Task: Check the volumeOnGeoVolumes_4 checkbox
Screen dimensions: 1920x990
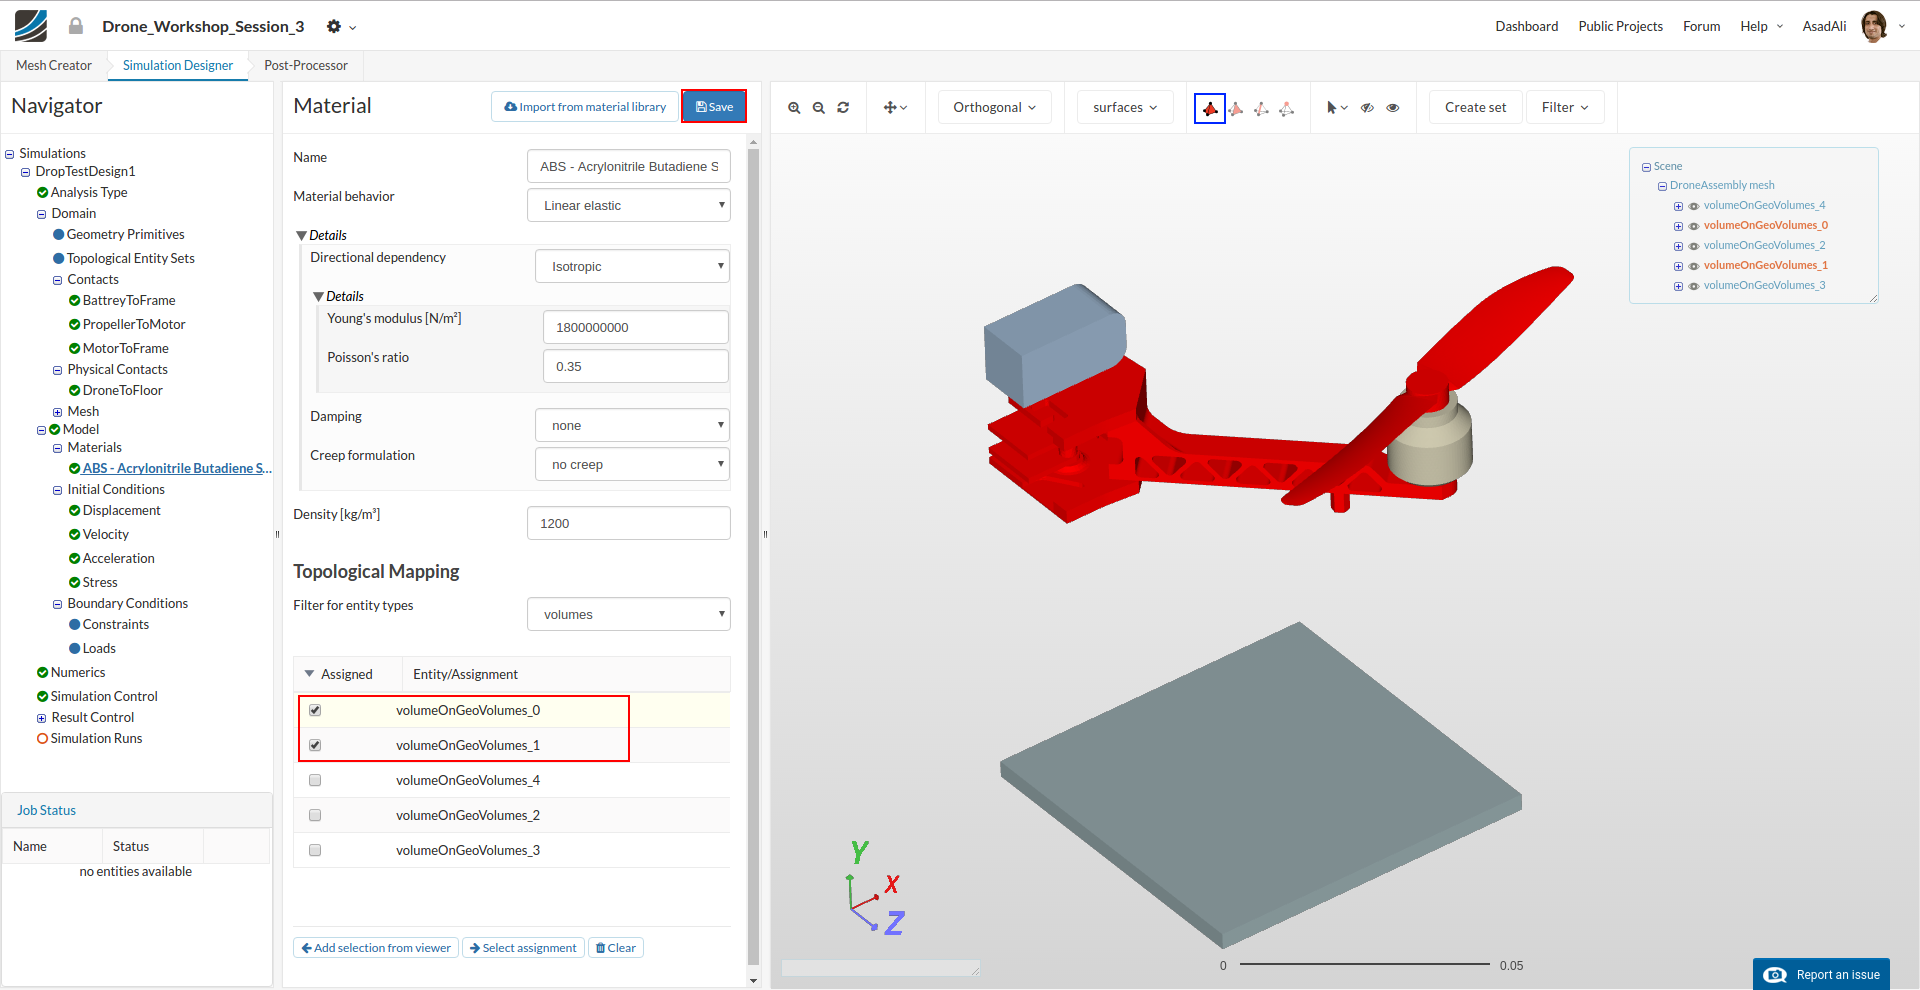Action: 315,780
